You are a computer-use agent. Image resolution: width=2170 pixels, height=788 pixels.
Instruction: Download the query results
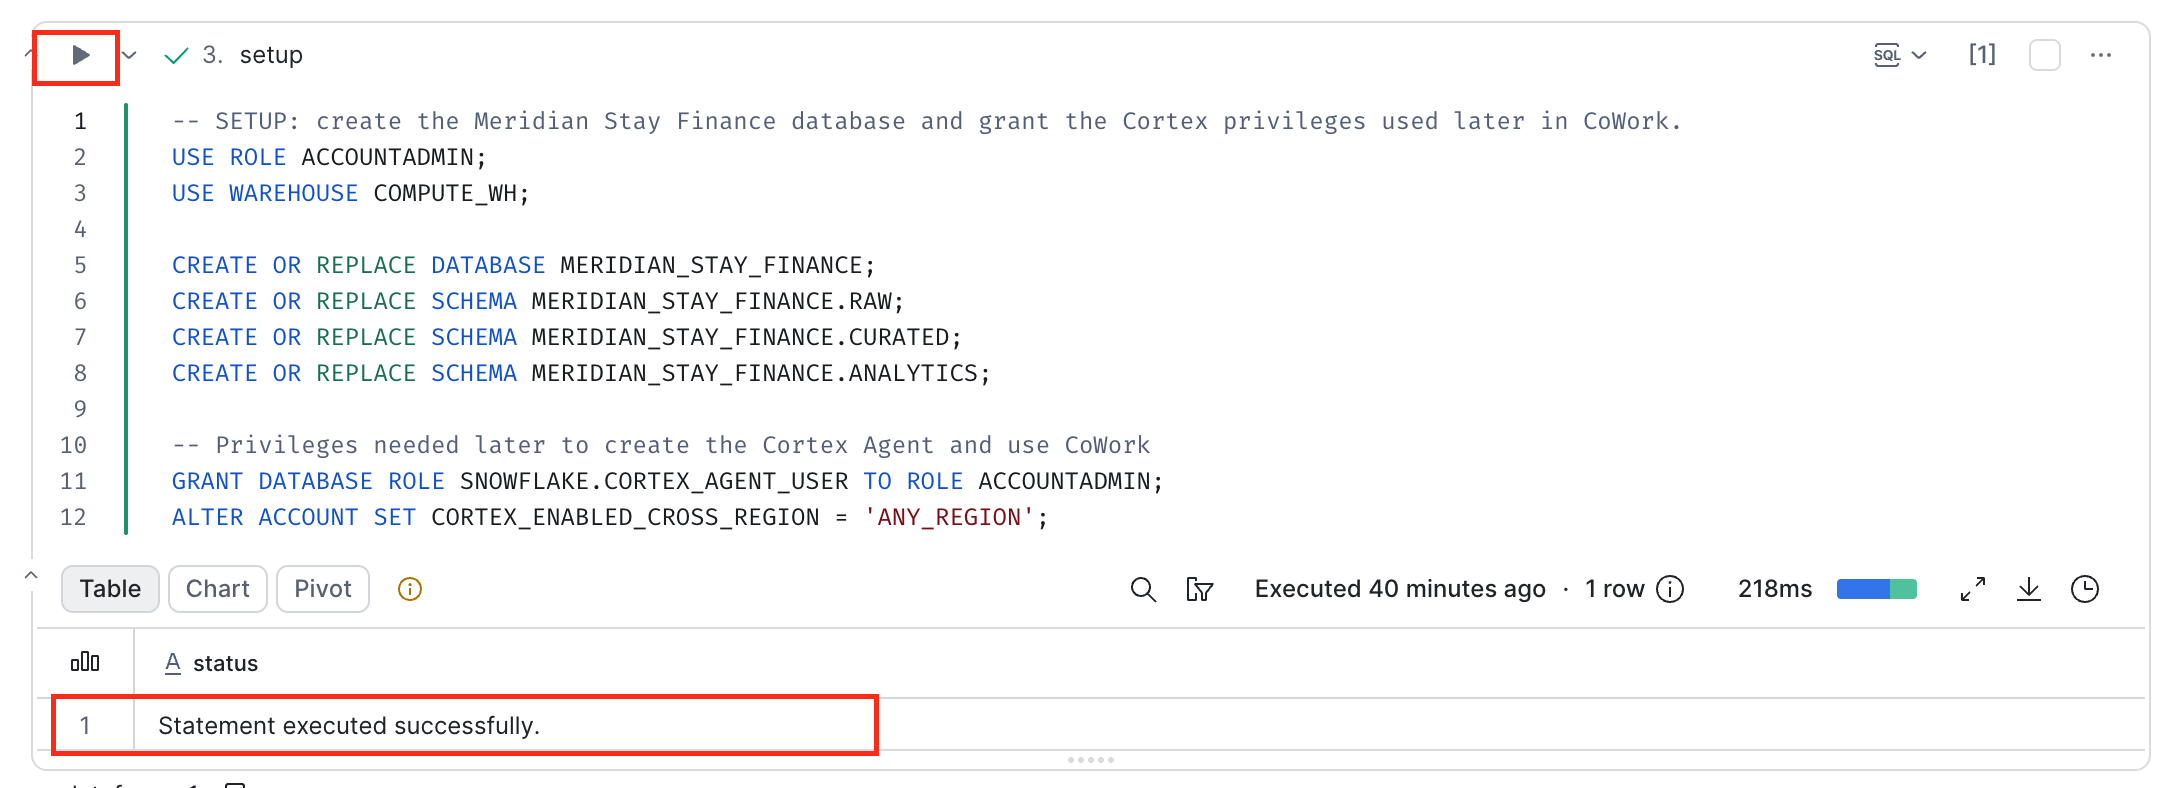2029,589
